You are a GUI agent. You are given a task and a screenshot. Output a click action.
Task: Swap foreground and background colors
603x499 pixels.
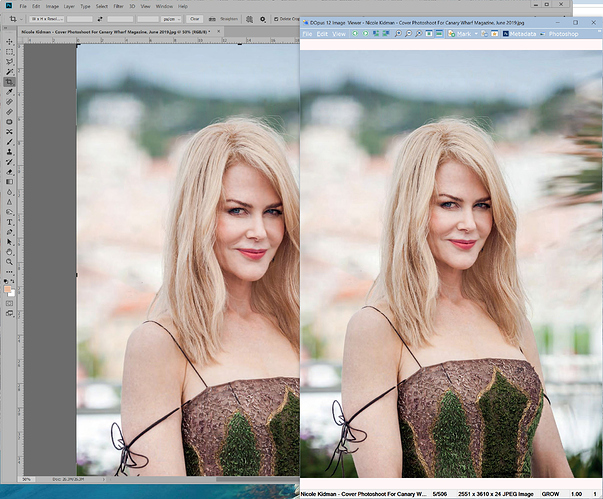pos(13,281)
